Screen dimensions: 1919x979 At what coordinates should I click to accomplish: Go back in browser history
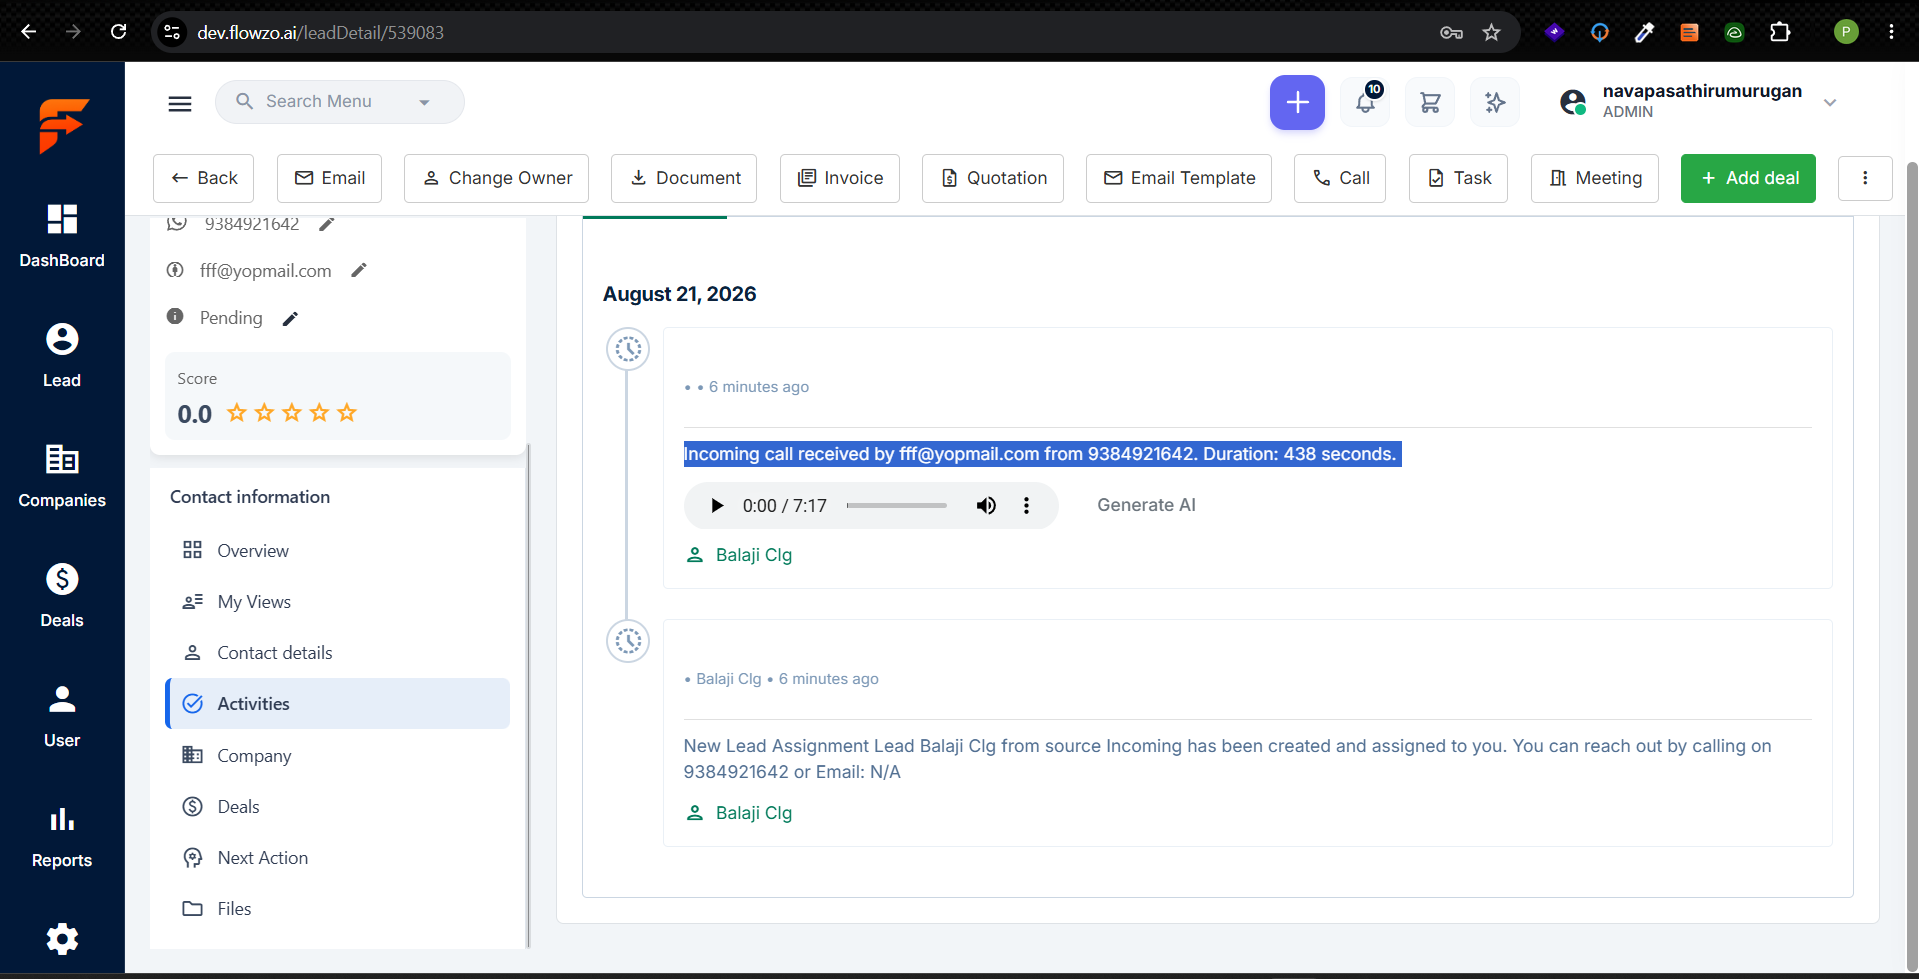(29, 32)
